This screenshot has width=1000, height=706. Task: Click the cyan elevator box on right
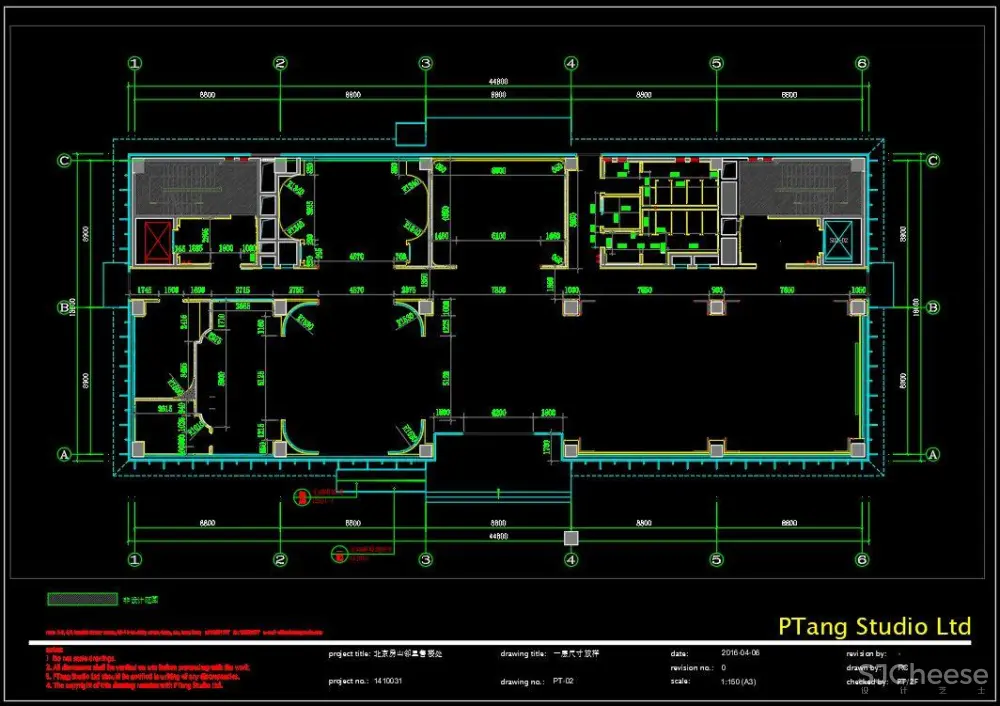(x=836, y=239)
